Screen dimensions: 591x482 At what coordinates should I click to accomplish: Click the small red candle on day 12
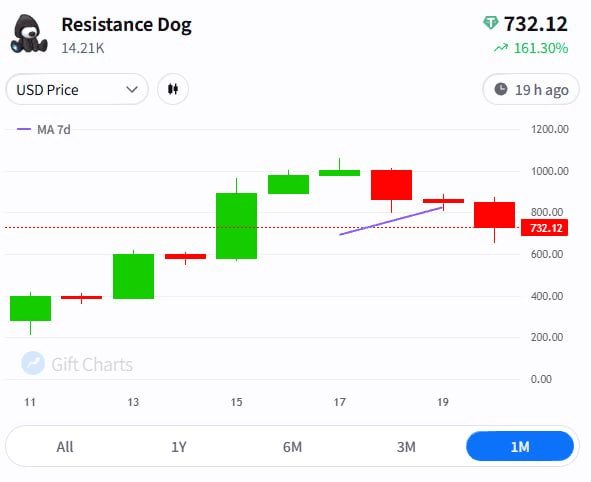point(81,297)
